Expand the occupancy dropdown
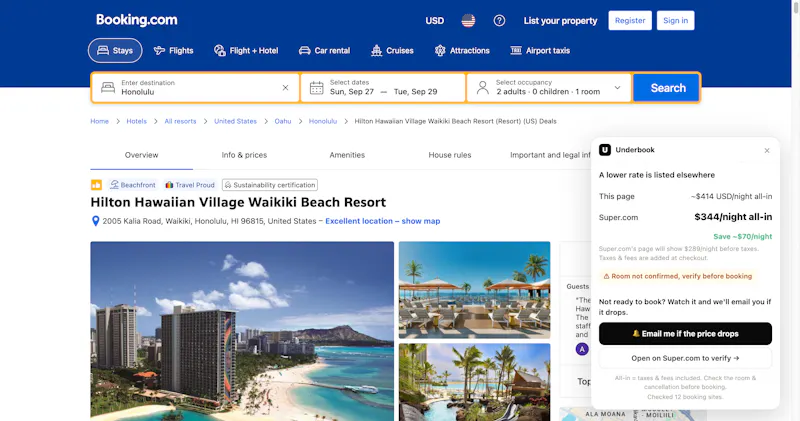This screenshot has height=421, width=800. coord(549,88)
